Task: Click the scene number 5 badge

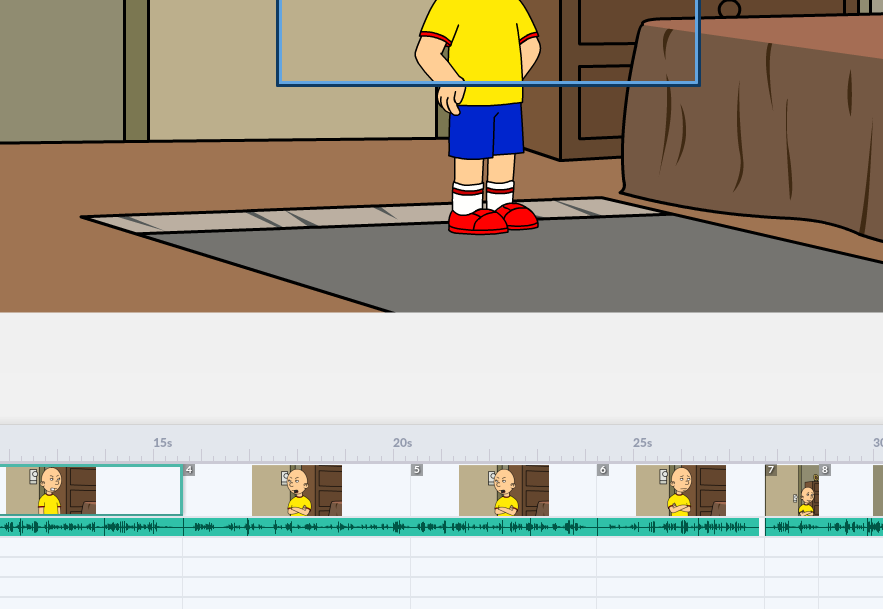Action: (x=417, y=470)
